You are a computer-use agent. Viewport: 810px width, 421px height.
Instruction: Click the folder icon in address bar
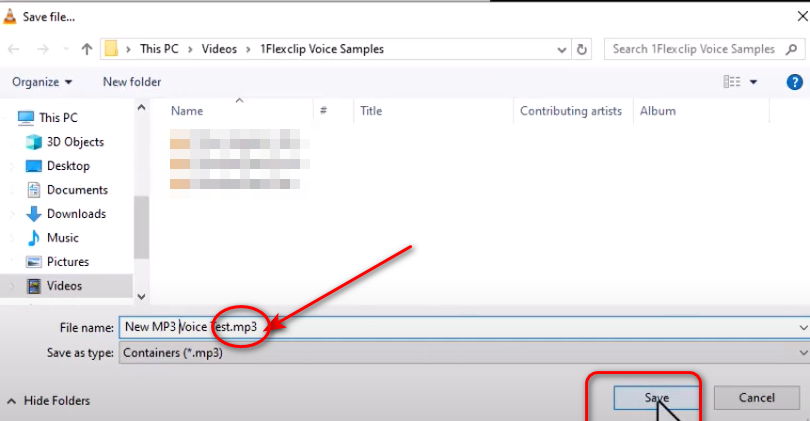[x=111, y=49]
